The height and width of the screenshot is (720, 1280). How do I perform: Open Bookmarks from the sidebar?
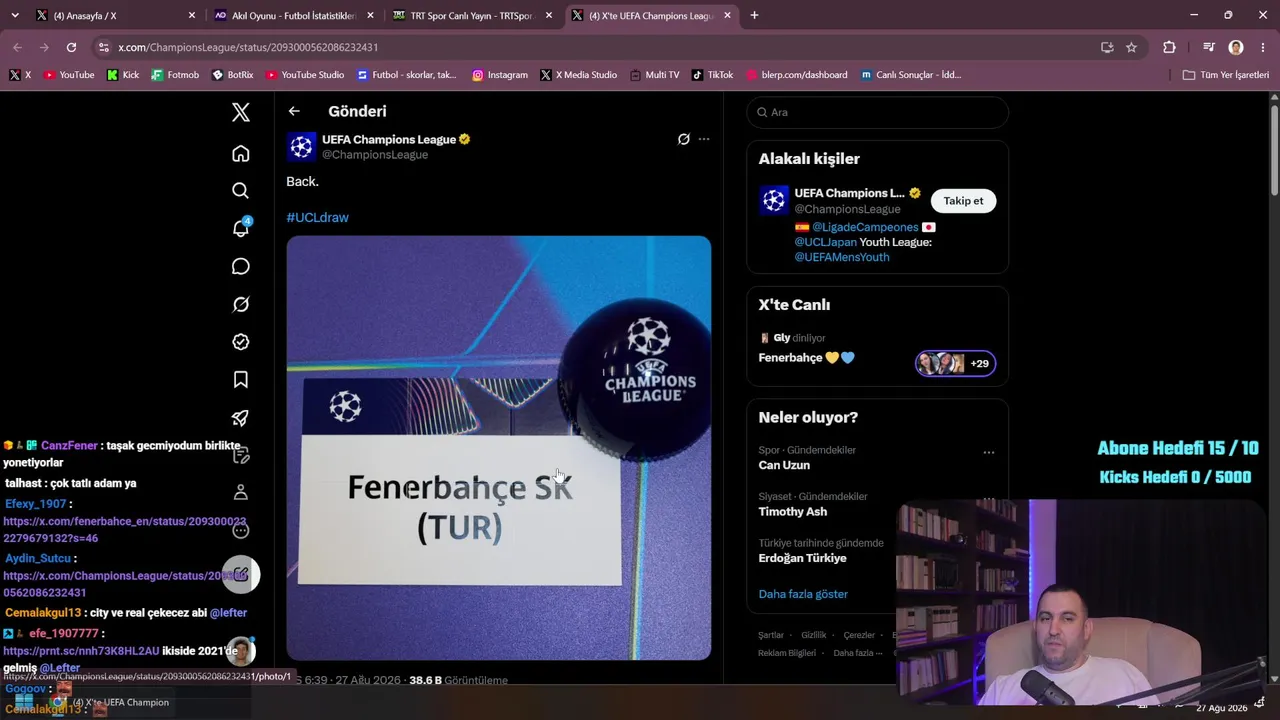[241, 380]
